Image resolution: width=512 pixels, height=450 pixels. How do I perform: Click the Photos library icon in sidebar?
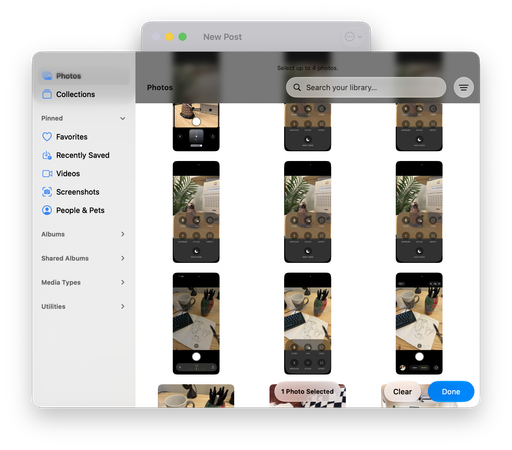pyautogui.click(x=47, y=76)
